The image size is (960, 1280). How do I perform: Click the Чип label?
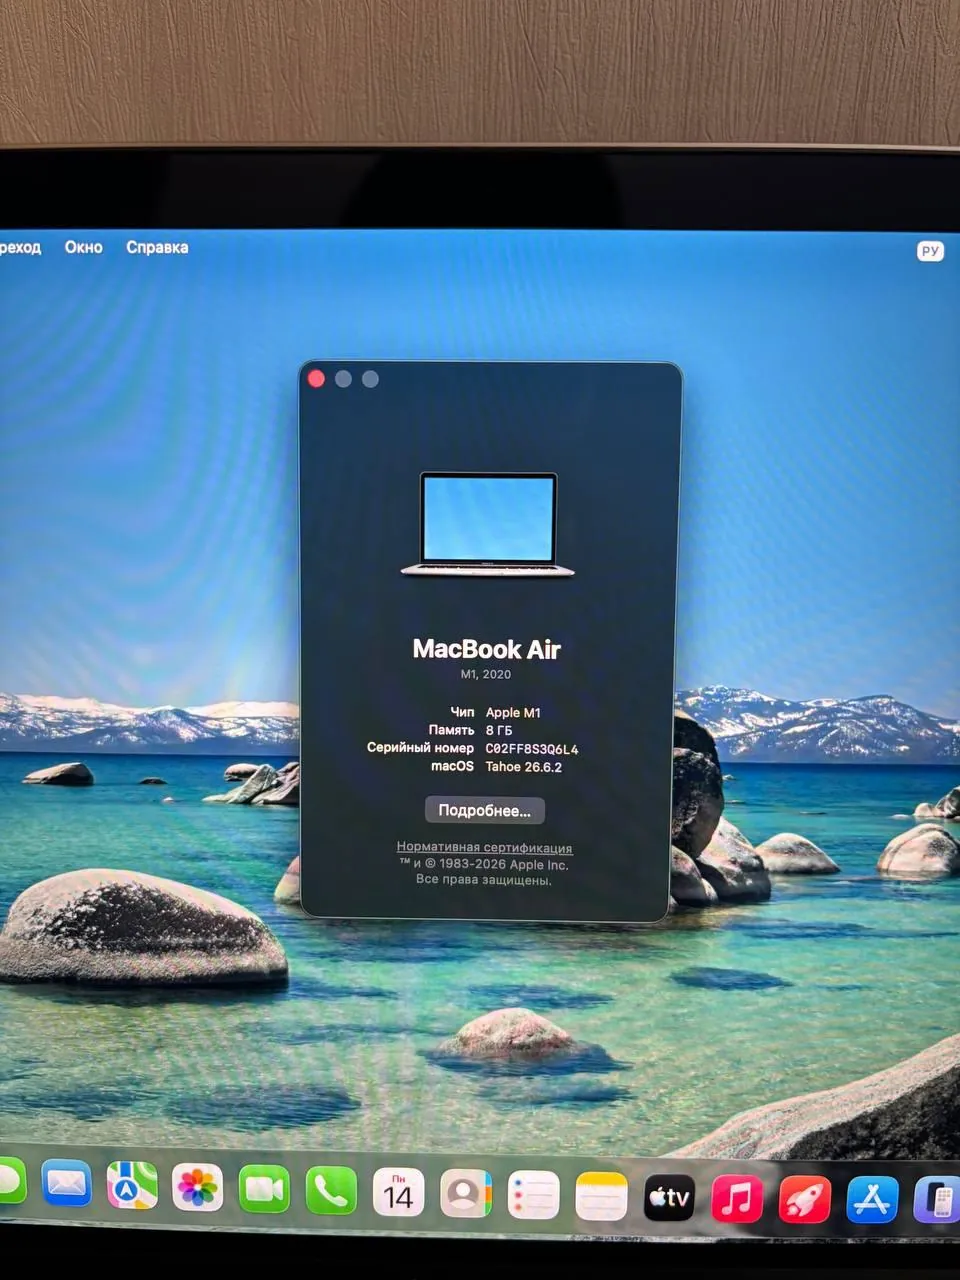(462, 712)
